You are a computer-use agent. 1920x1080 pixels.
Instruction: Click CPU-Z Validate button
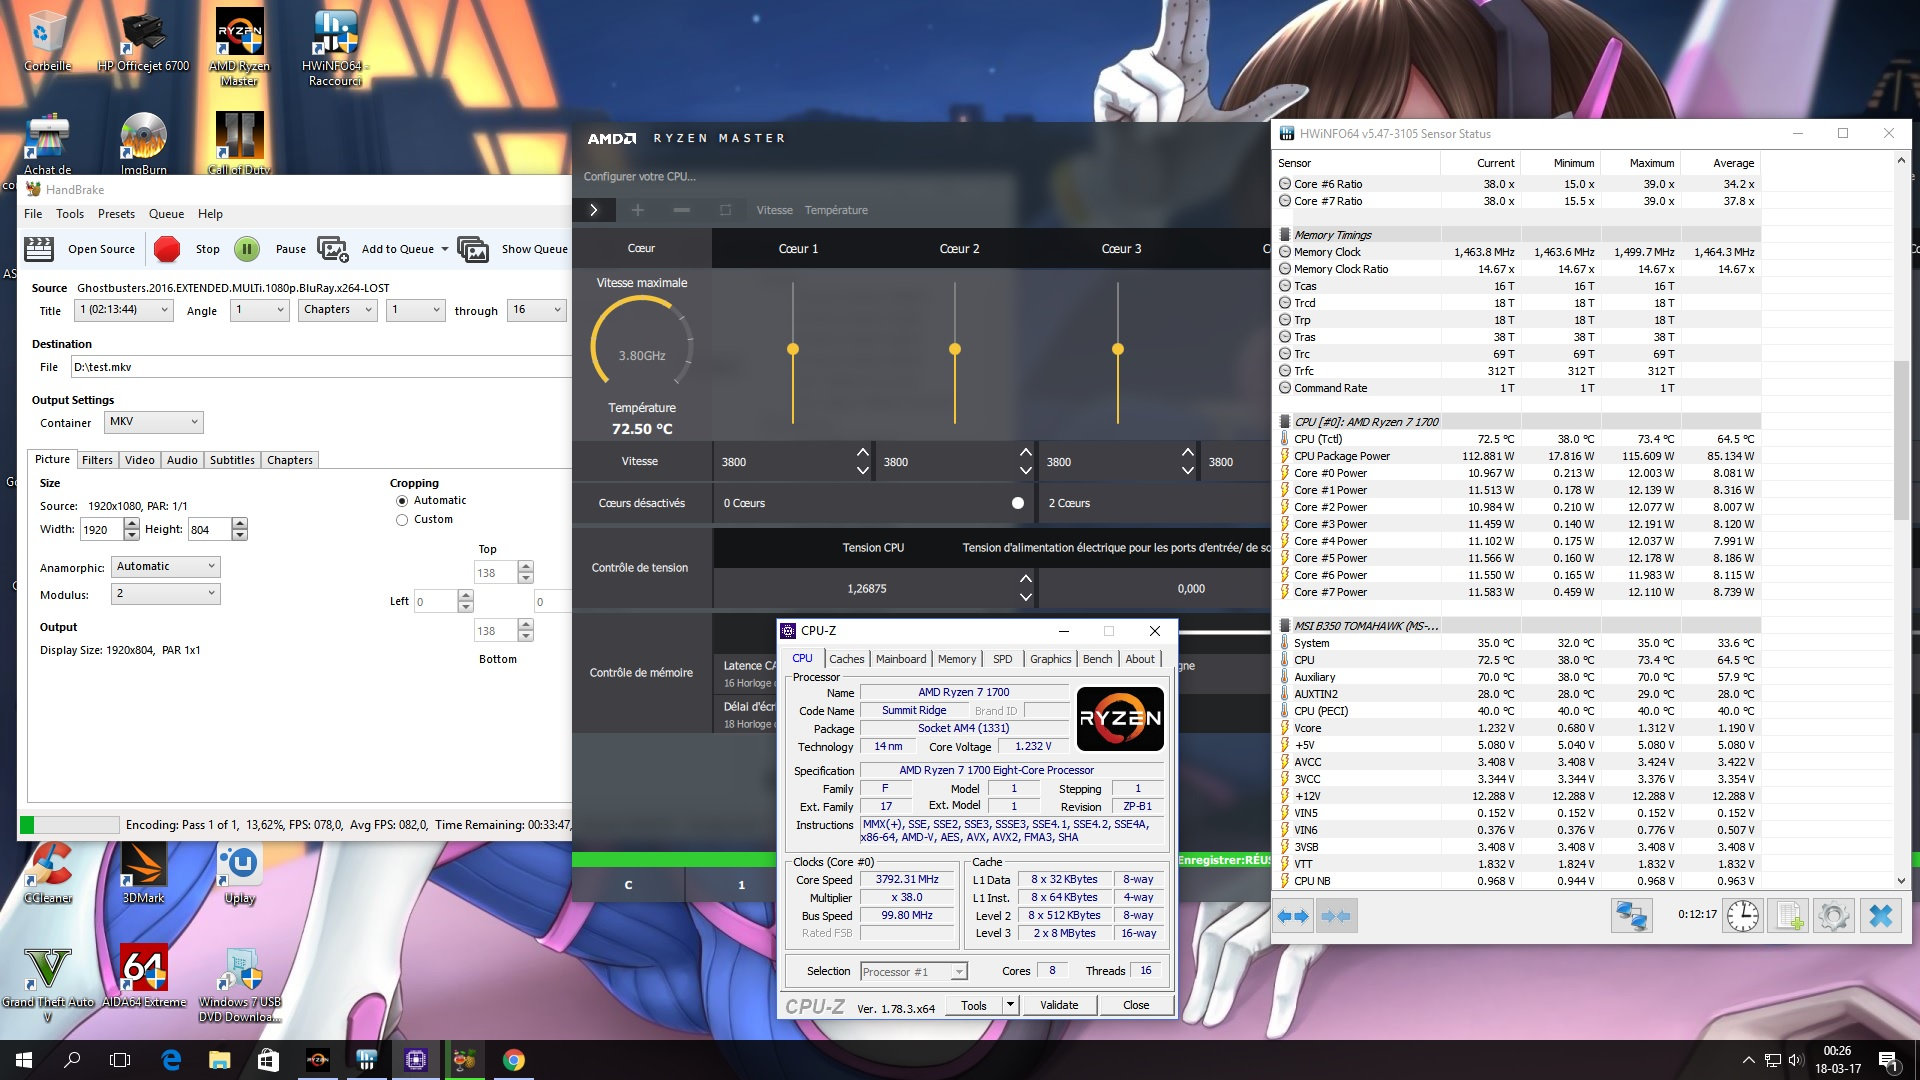point(1059,1005)
